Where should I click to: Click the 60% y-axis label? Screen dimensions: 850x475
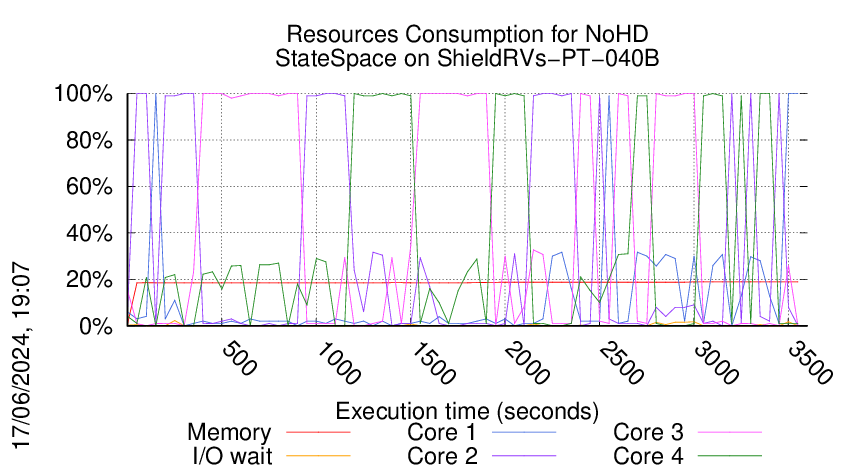coord(89,187)
